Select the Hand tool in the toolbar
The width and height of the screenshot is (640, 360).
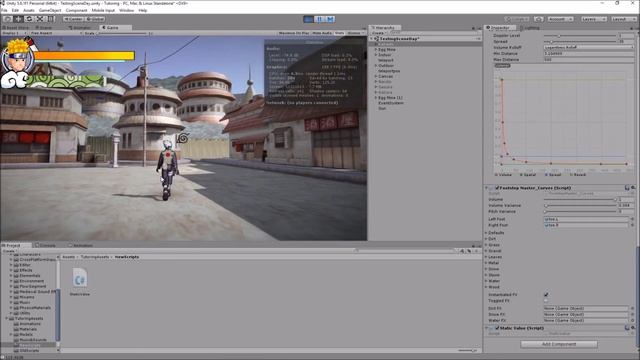[7, 19]
